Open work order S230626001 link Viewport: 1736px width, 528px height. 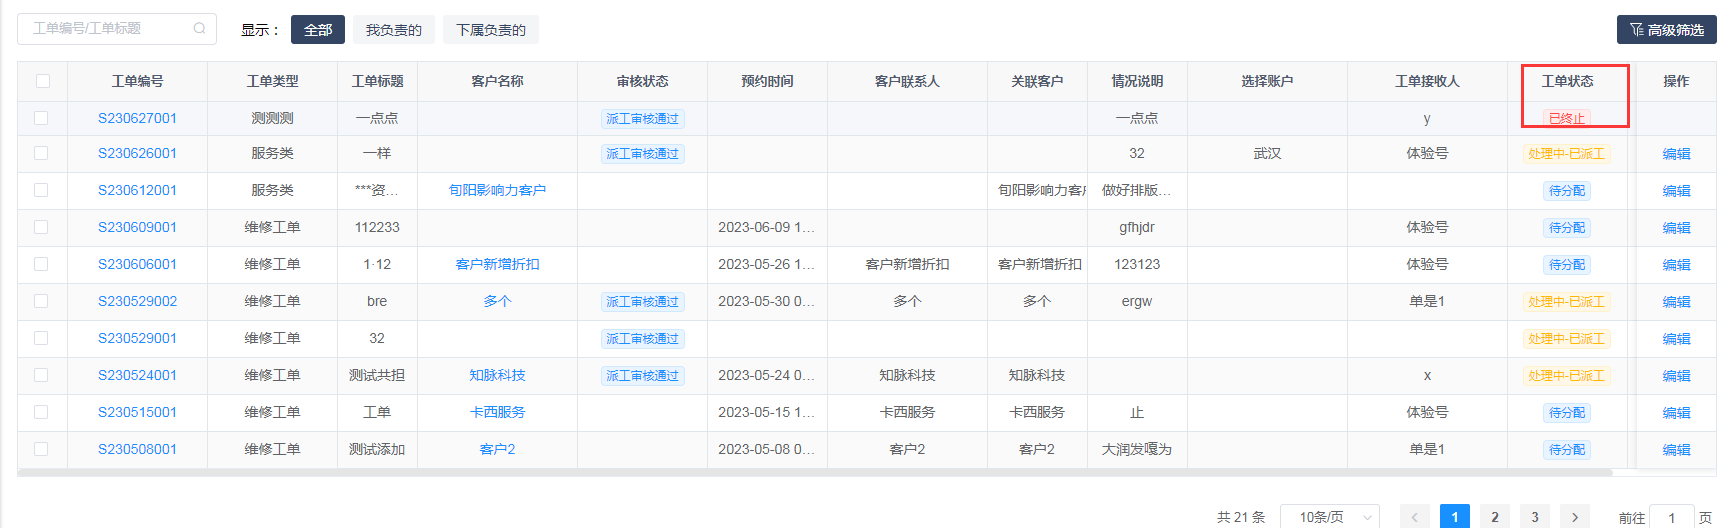pos(137,153)
